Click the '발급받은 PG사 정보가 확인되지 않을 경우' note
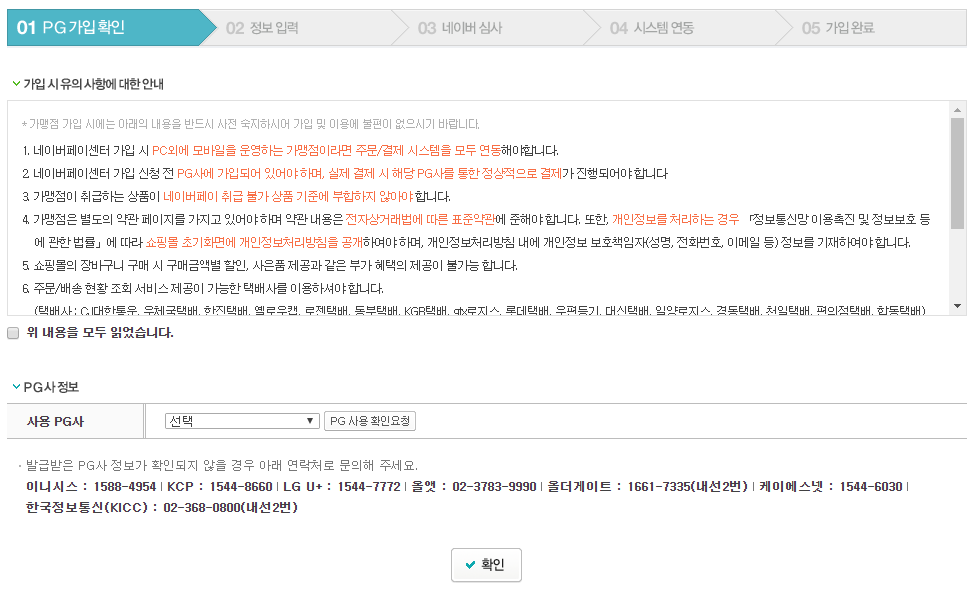 pos(221,465)
